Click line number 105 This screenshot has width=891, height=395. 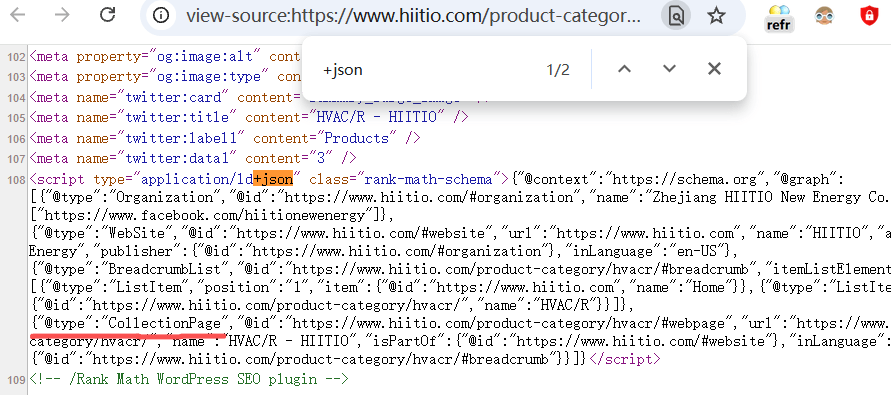pos(16,118)
